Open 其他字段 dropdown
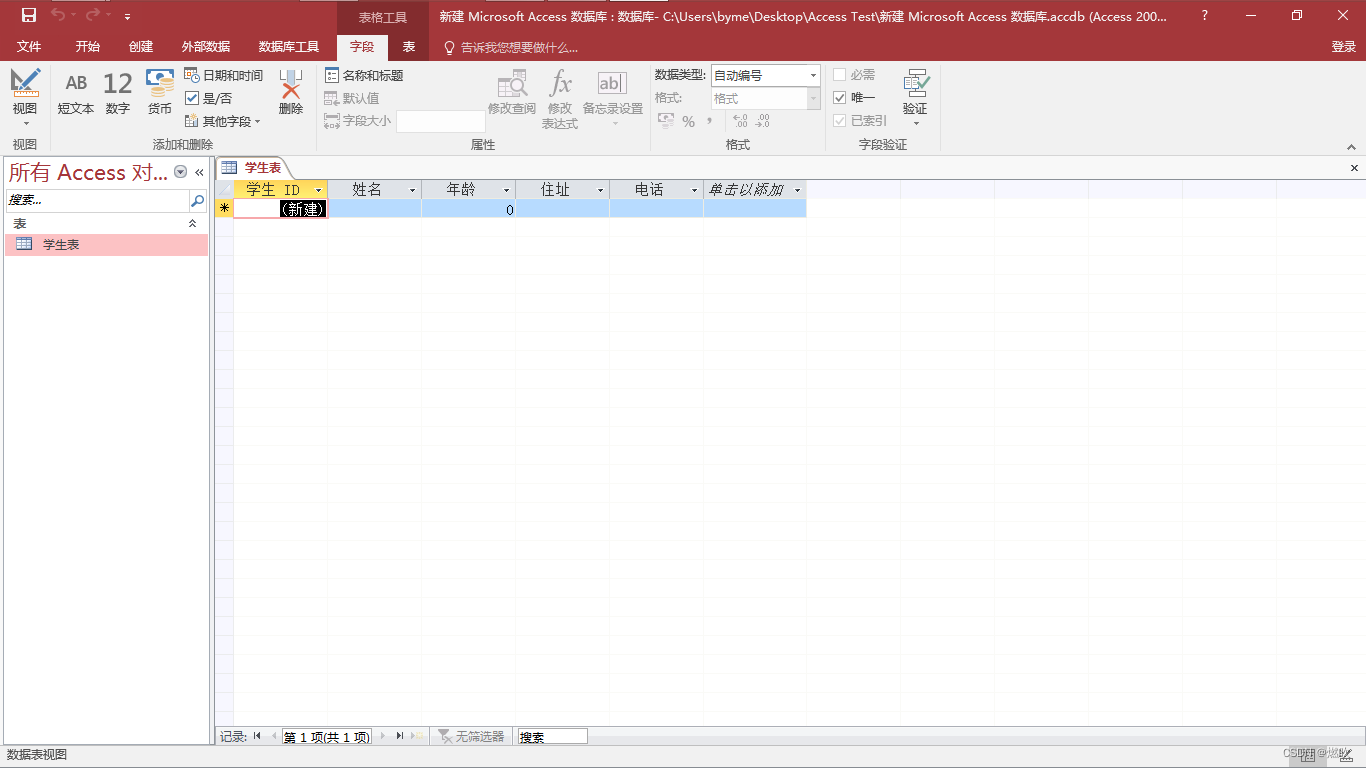 tap(223, 121)
